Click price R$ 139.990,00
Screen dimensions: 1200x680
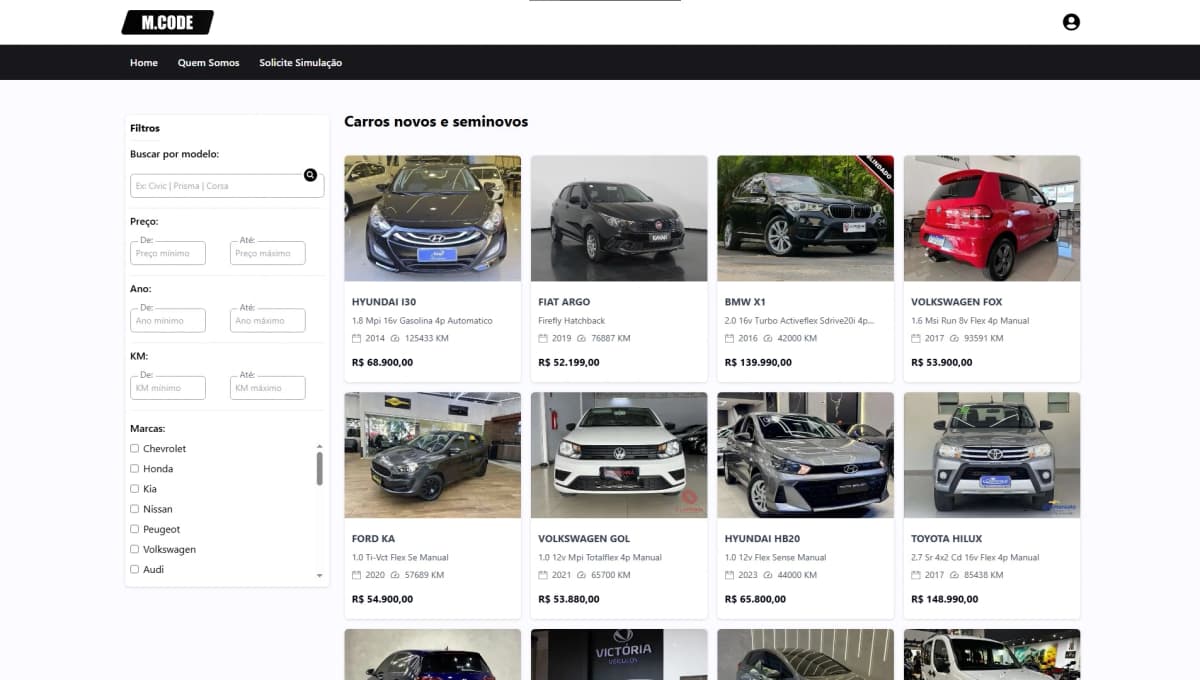click(758, 362)
